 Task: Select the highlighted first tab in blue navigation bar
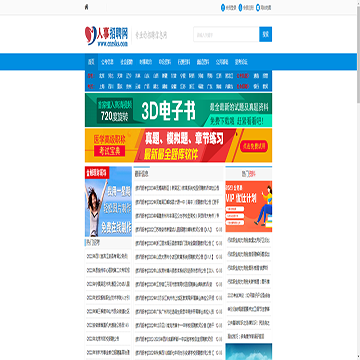click(x=91, y=62)
